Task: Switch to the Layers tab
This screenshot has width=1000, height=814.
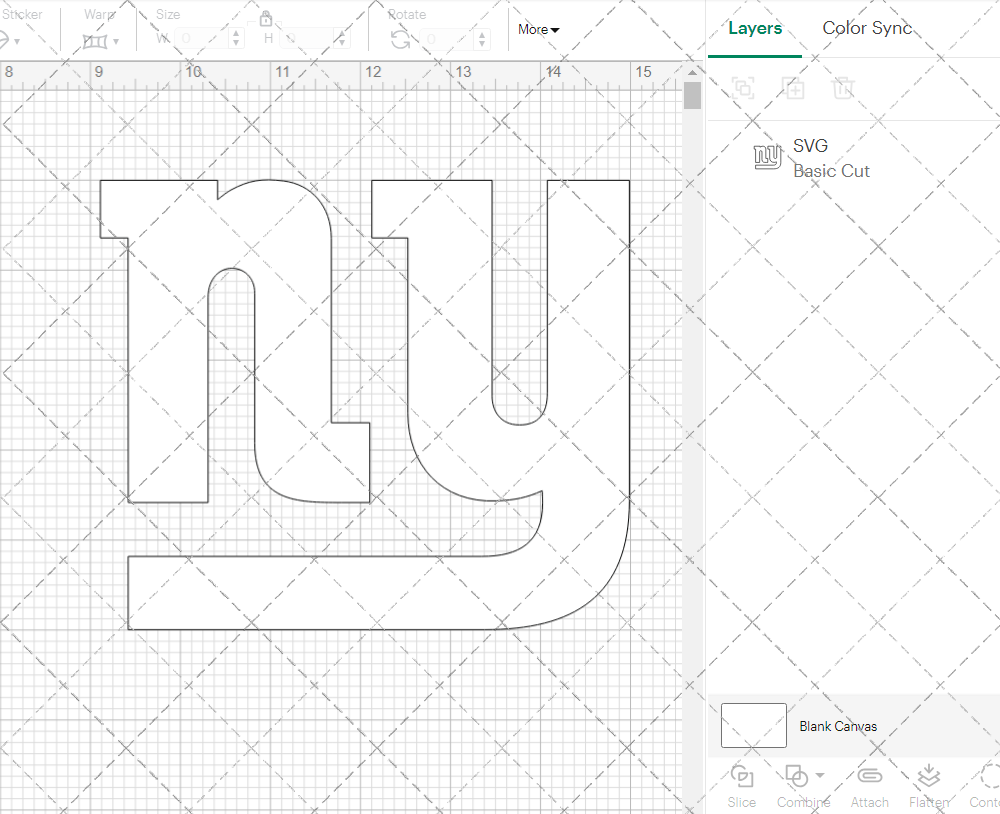Action: tap(755, 29)
